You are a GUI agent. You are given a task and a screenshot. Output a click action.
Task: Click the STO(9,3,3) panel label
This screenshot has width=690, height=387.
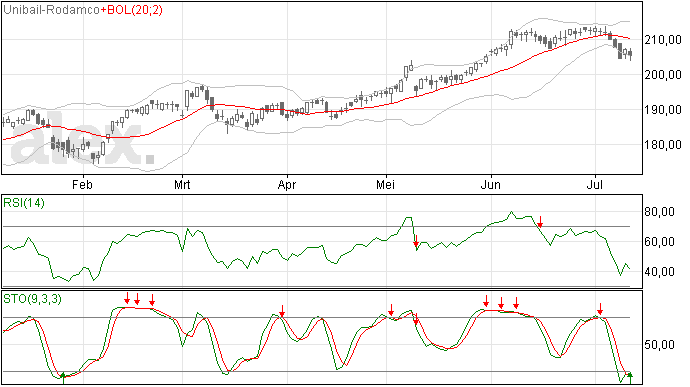point(33,299)
